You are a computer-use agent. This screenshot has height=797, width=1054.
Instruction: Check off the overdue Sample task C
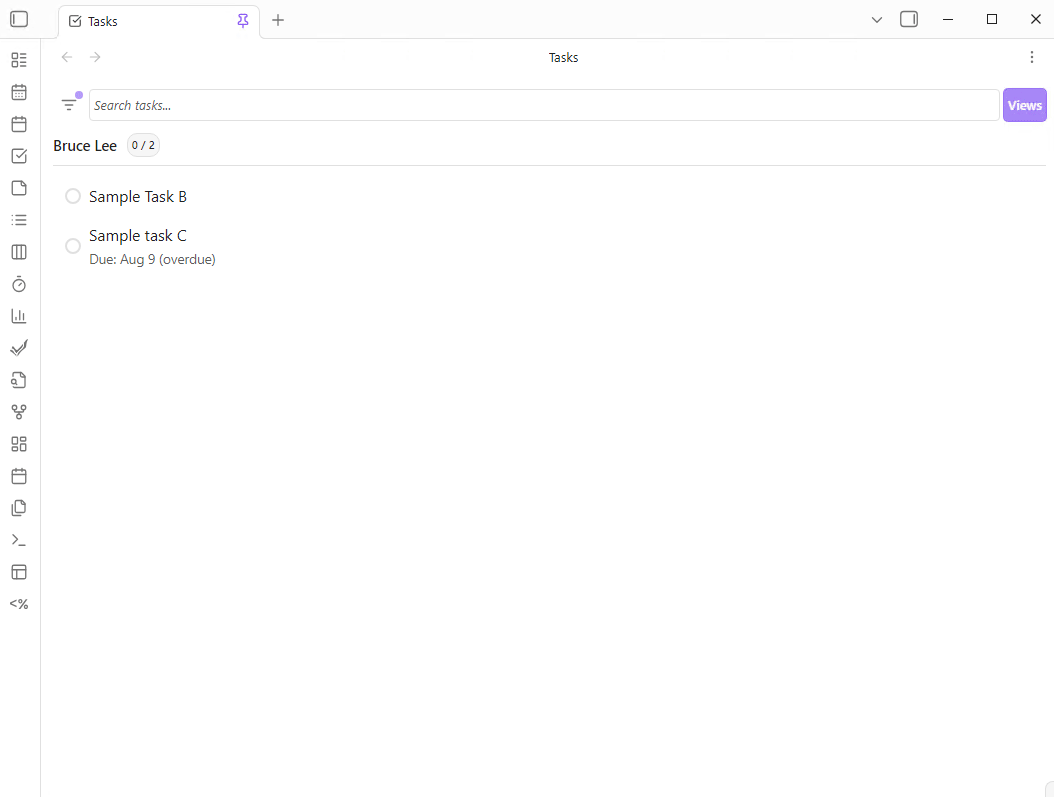[72, 245]
